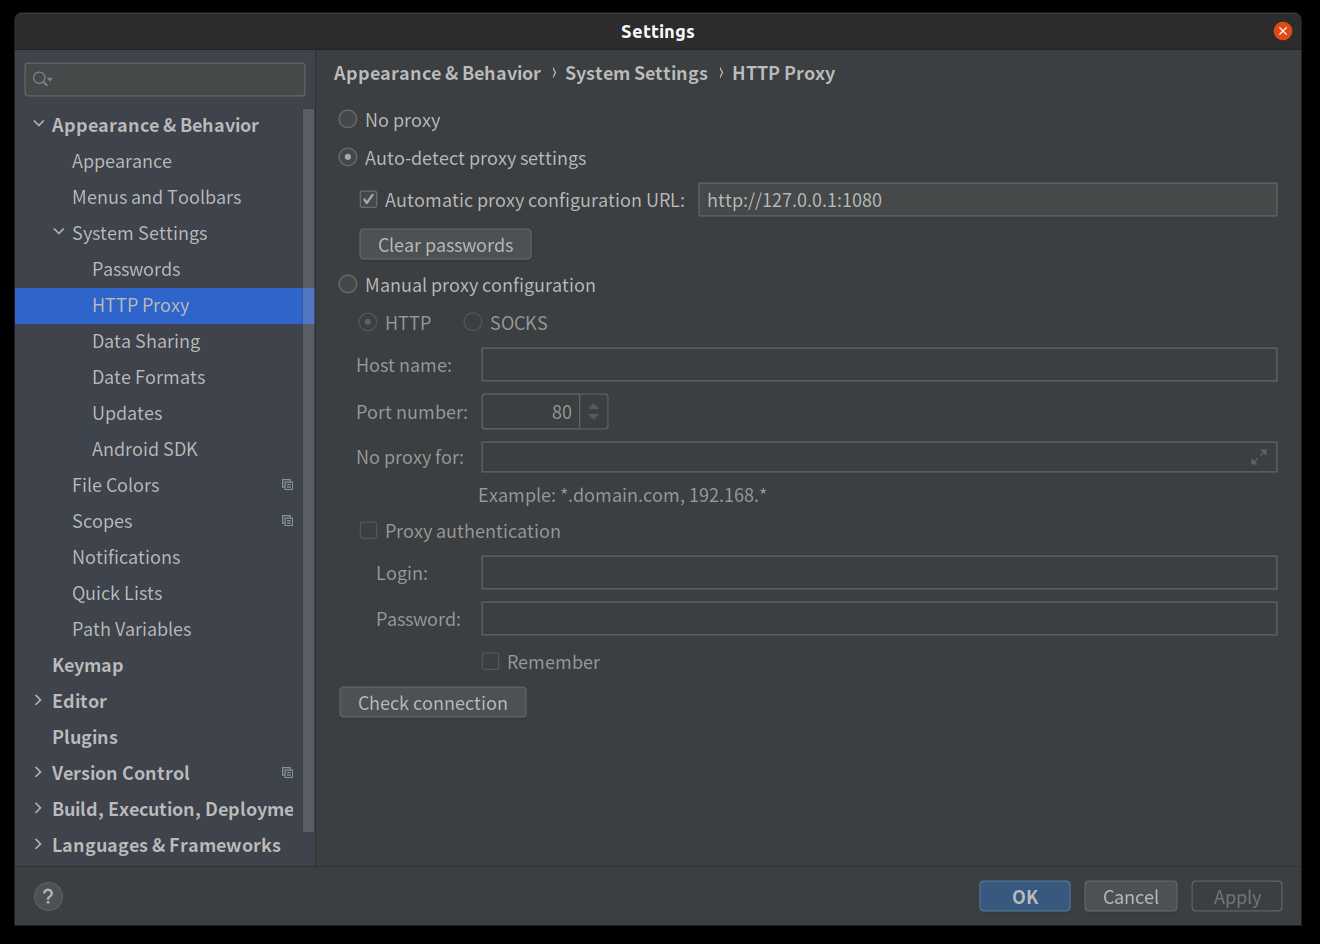Open Path Variables settings
This screenshot has width=1320, height=944.
[x=132, y=629]
